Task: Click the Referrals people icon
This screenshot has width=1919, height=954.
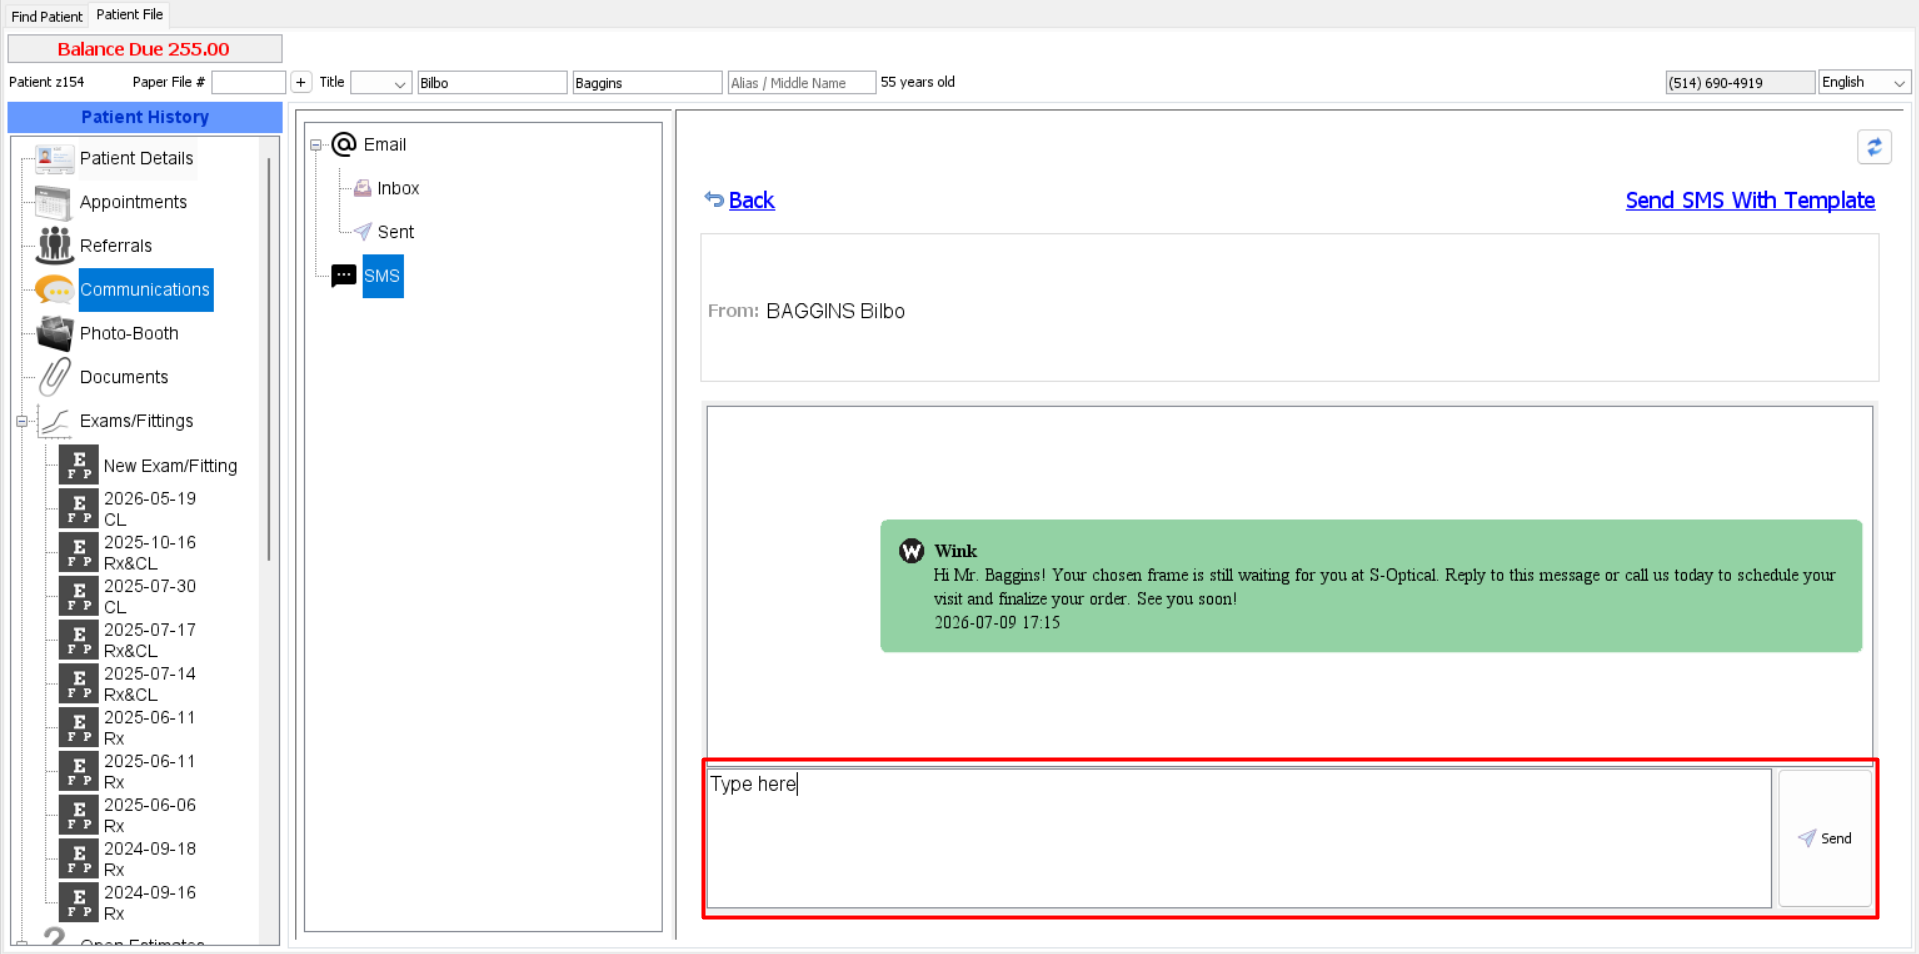Action: pos(54,245)
